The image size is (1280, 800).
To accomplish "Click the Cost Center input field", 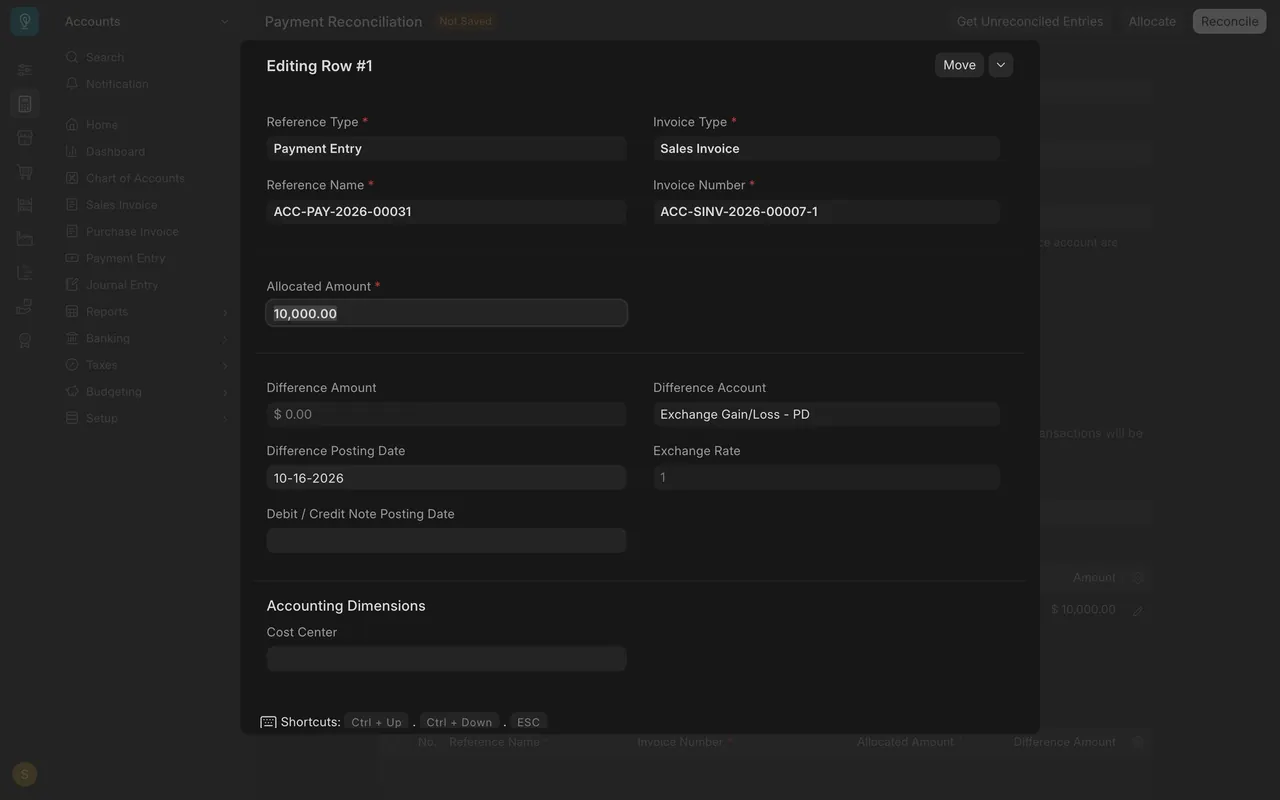I will (447, 658).
